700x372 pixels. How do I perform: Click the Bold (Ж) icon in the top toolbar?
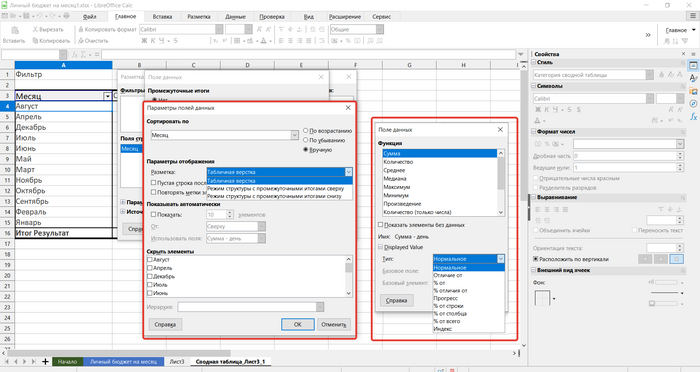(144, 41)
